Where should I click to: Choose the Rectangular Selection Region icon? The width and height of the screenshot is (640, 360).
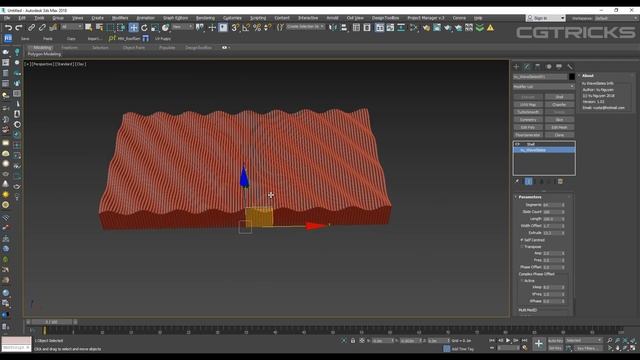coord(110,28)
